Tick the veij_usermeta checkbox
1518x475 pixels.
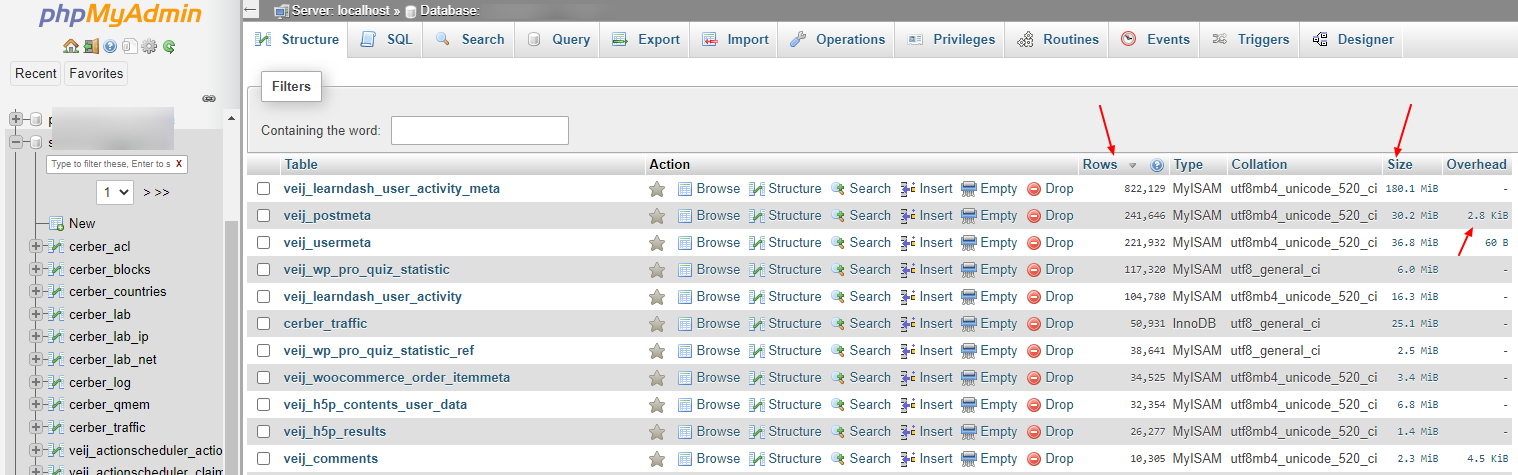click(x=264, y=243)
